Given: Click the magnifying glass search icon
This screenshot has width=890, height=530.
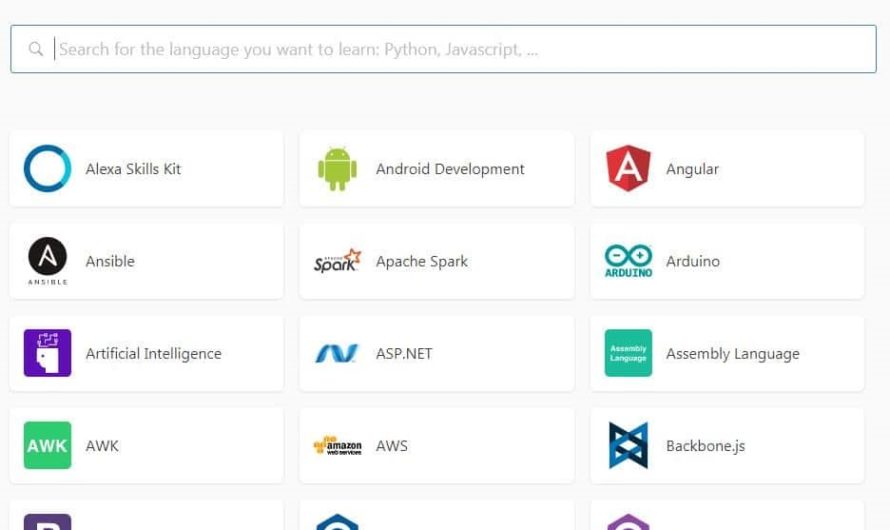Looking at the screenshot, I should click(x=36, y=49).
